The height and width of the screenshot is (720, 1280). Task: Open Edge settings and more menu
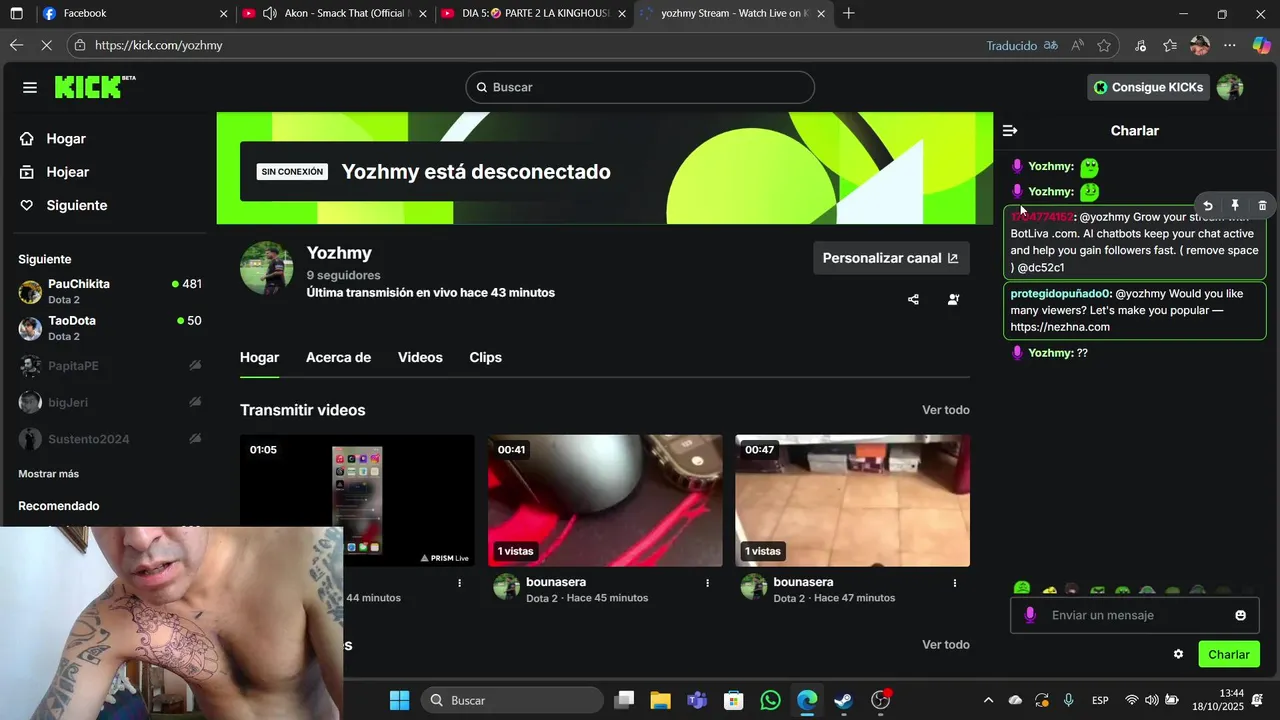[x=1230, y=45]
